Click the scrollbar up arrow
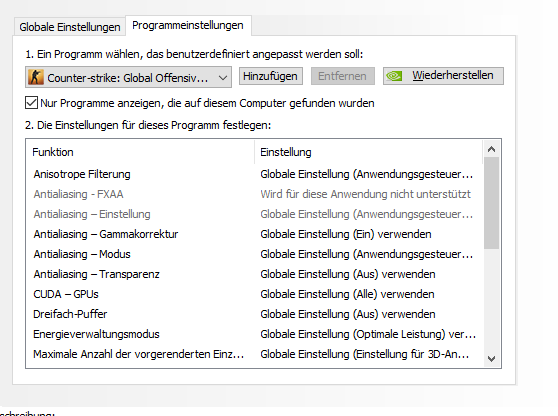The image size is (558, 416). click(x=491, y=149)
